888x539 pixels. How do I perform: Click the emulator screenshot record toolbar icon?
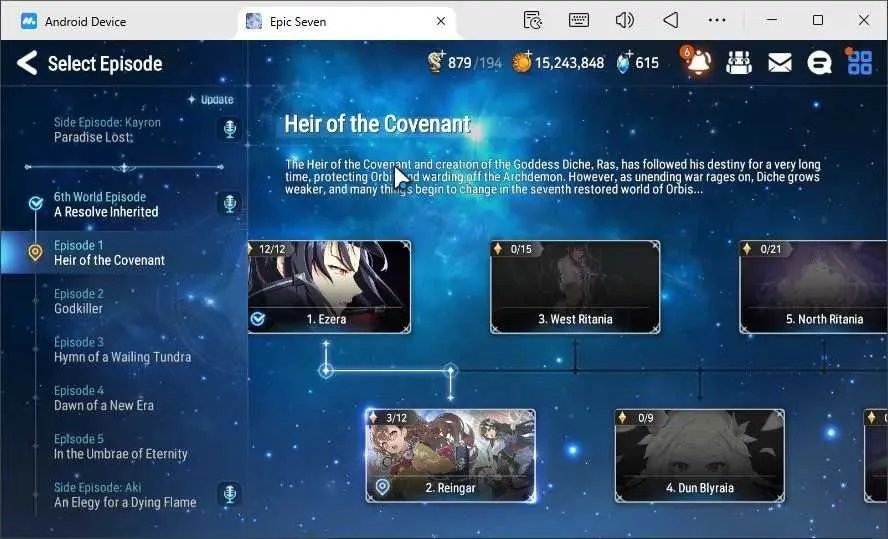532,20
